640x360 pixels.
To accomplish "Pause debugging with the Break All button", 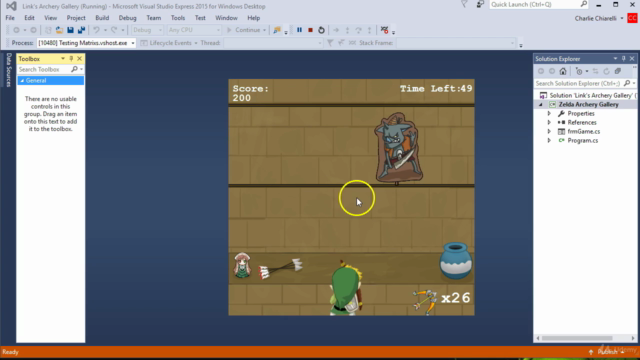I will (x=299, y=30).
